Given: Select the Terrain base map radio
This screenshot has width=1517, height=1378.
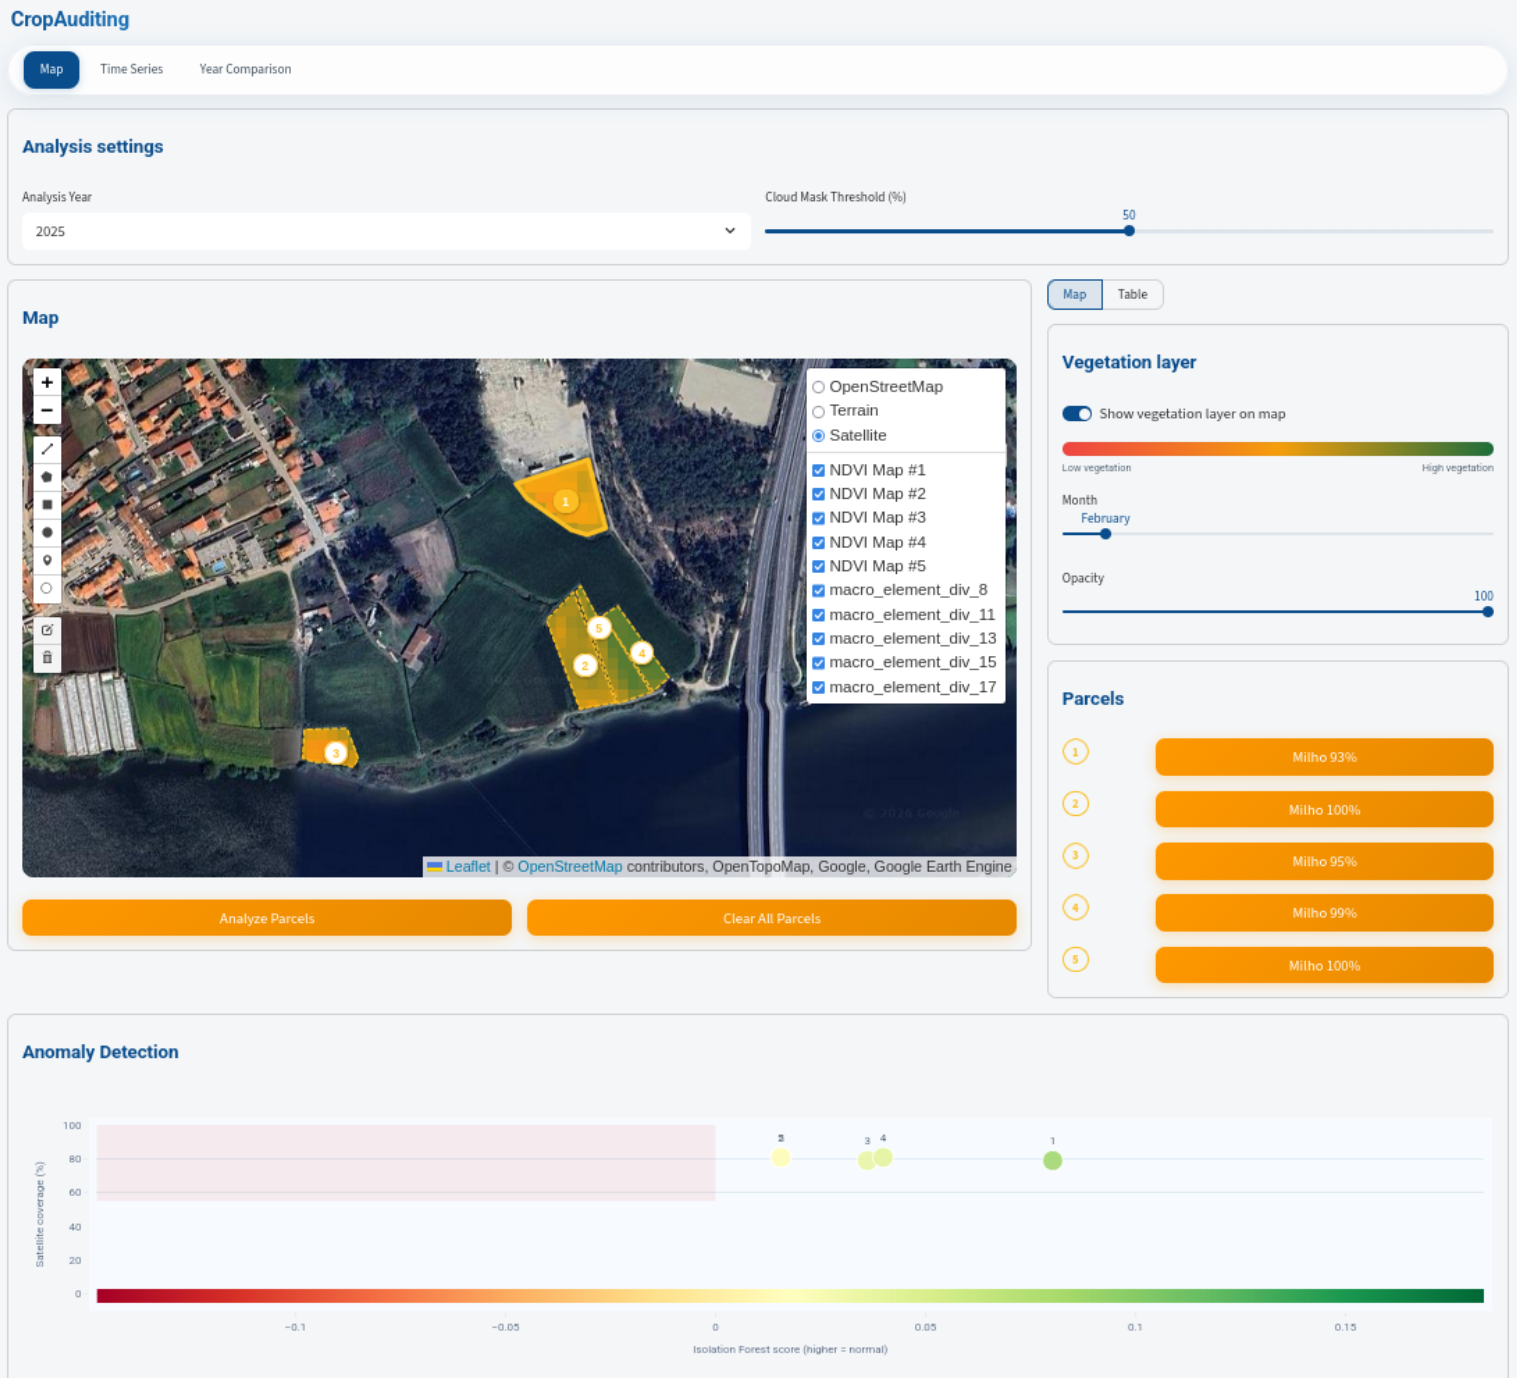Looking at the screenshot, I should 818,411.
